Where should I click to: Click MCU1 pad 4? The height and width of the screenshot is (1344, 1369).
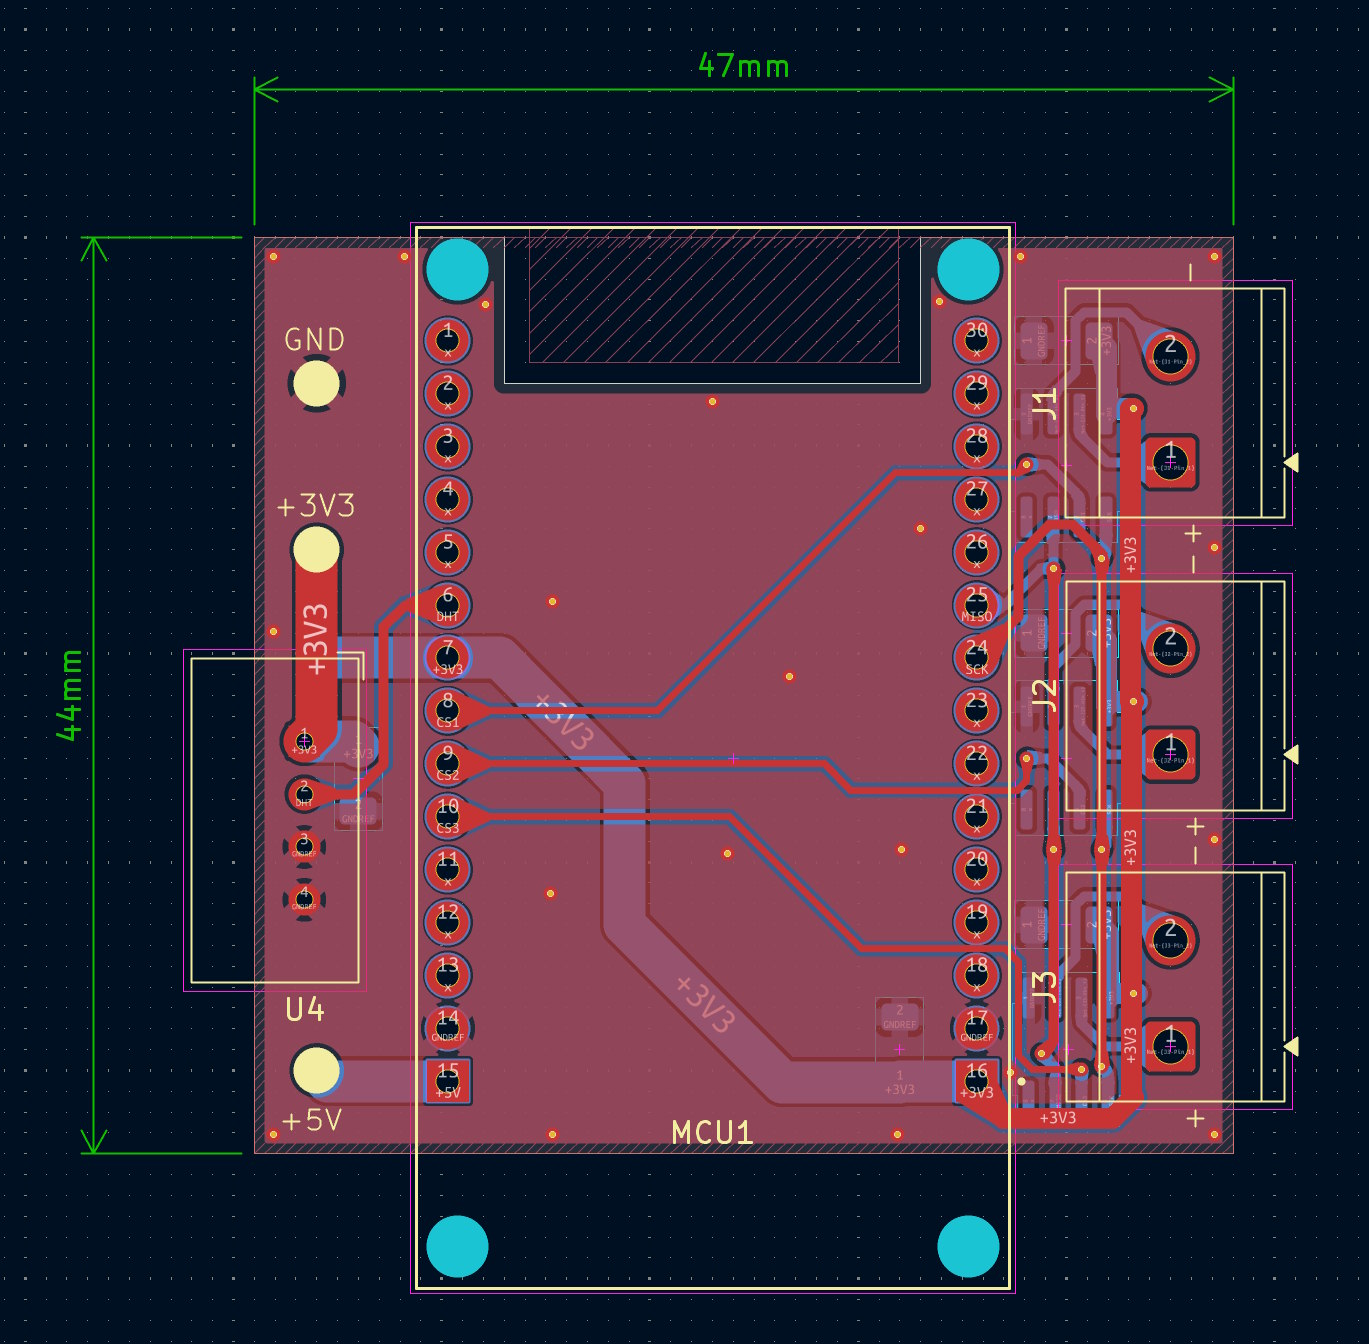pos(448,498)
